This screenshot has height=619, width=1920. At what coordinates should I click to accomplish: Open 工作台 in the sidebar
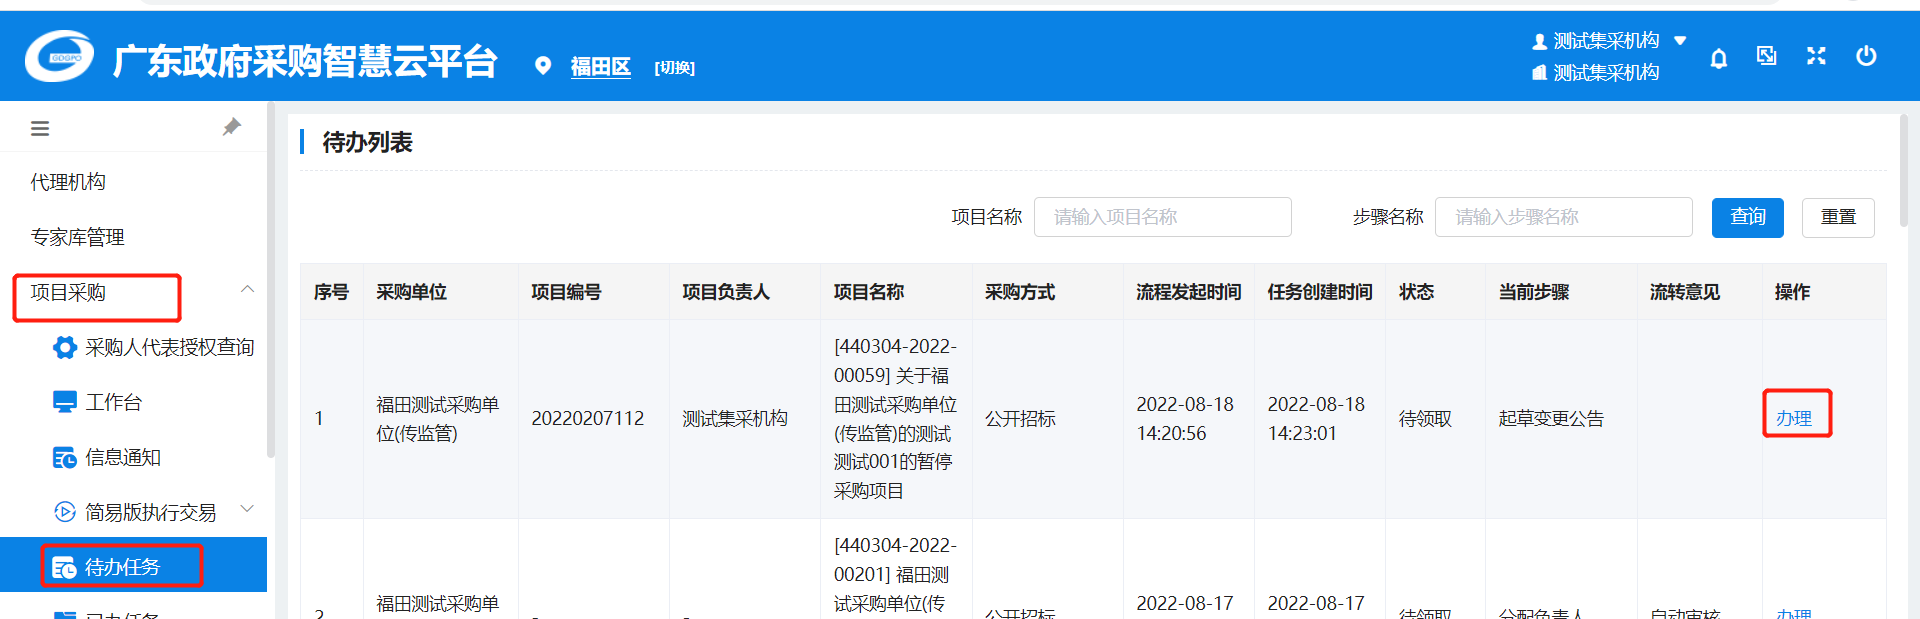[x=113, y=402]
